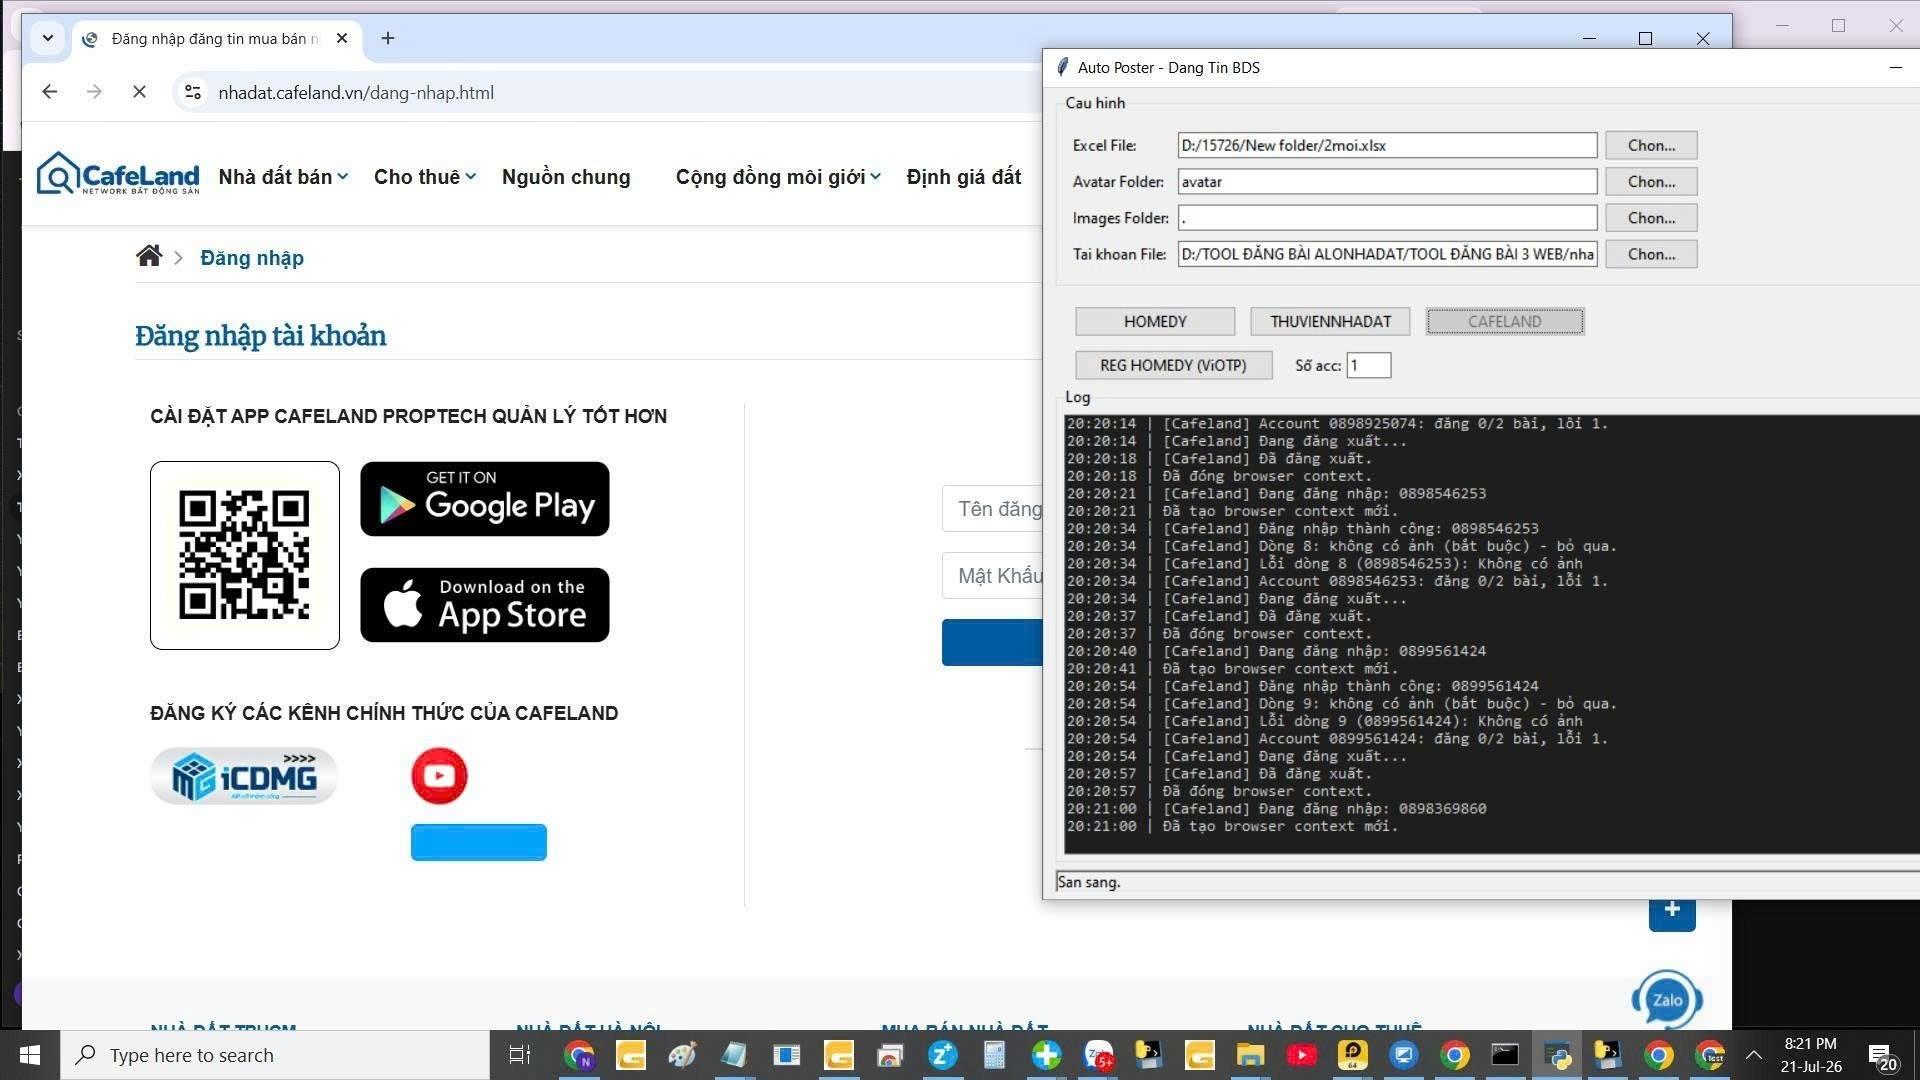Click the Windows 'Type here to search' box
The image size is (1920, 1080).
275,1055
